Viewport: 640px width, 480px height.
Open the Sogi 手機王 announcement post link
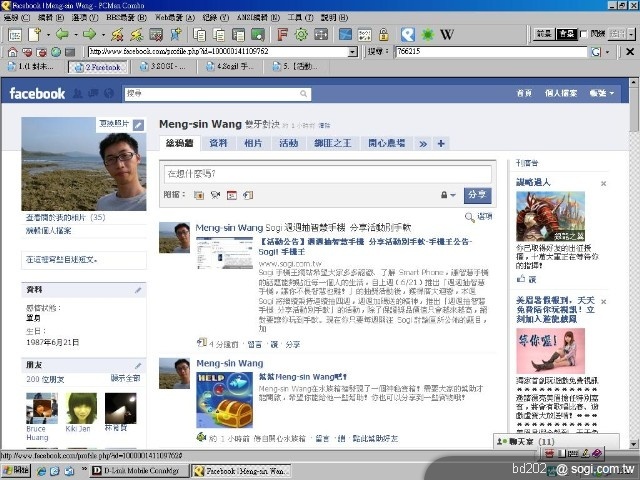pyautogui.click(x=365, y=247)
